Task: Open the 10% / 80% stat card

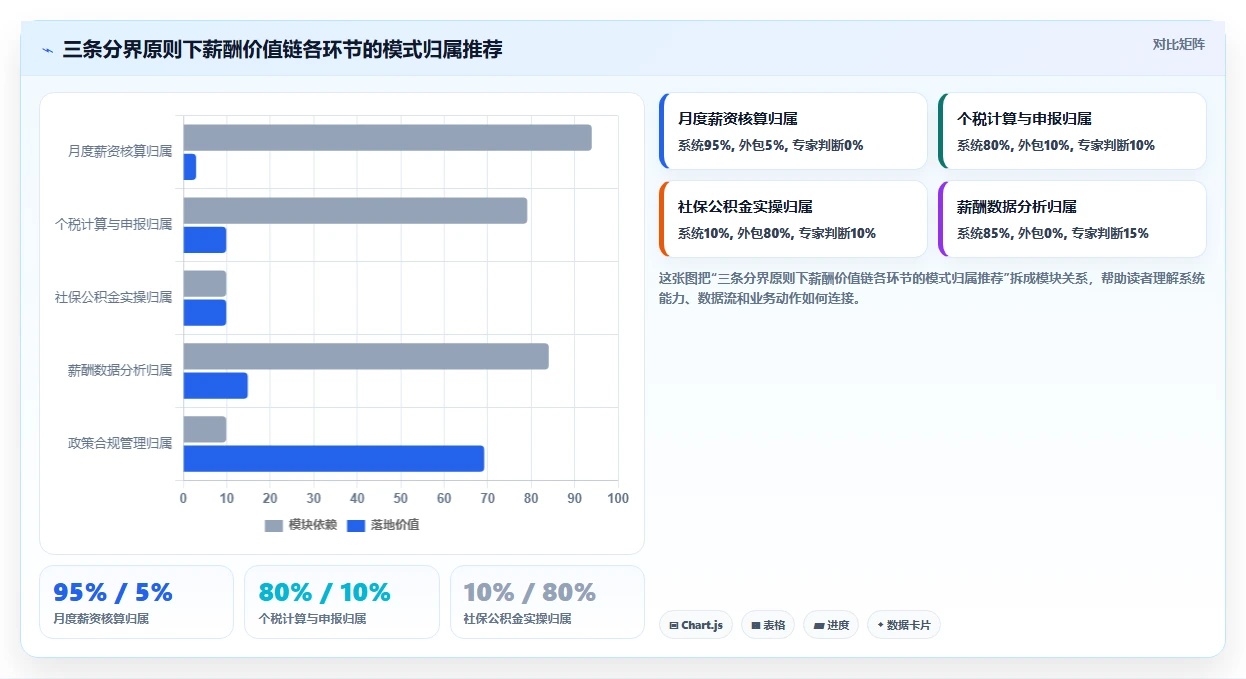Action: (547, 602)
